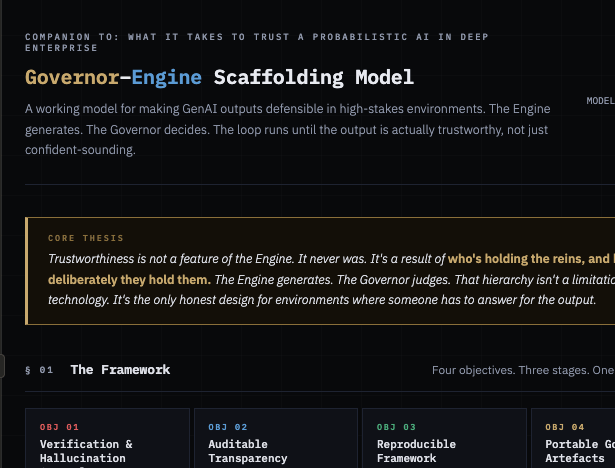Click the 'Governor-Engine Scaffolding Model' title
The width and height of the screenshot is (615, 468).
coord(219,77)
